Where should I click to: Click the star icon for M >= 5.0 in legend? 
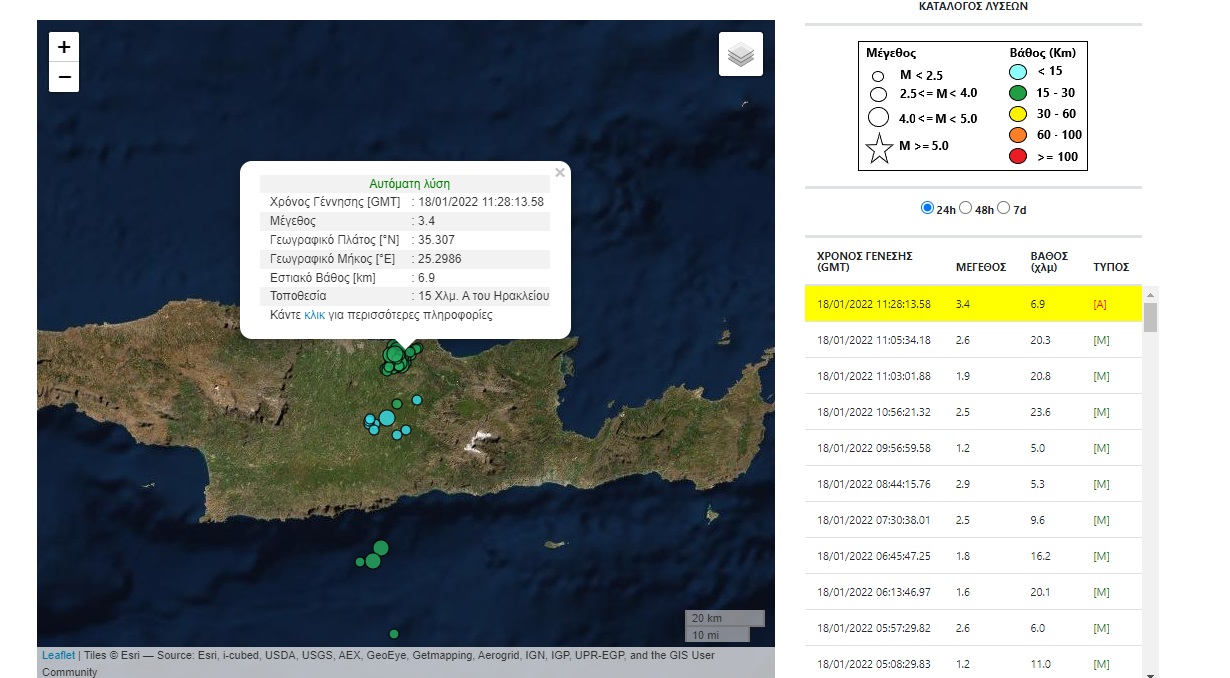pyautogui.click(x=879, y=149)
